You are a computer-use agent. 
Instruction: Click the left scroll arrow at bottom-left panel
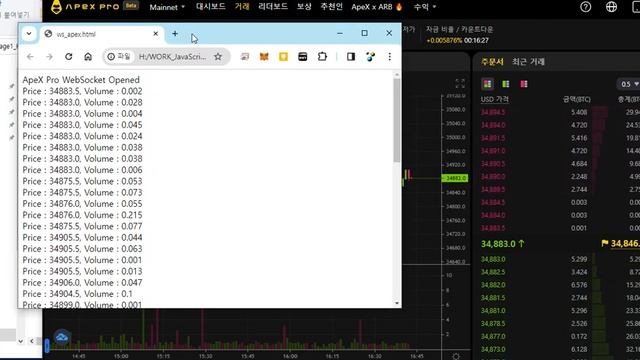pos(31,341)
